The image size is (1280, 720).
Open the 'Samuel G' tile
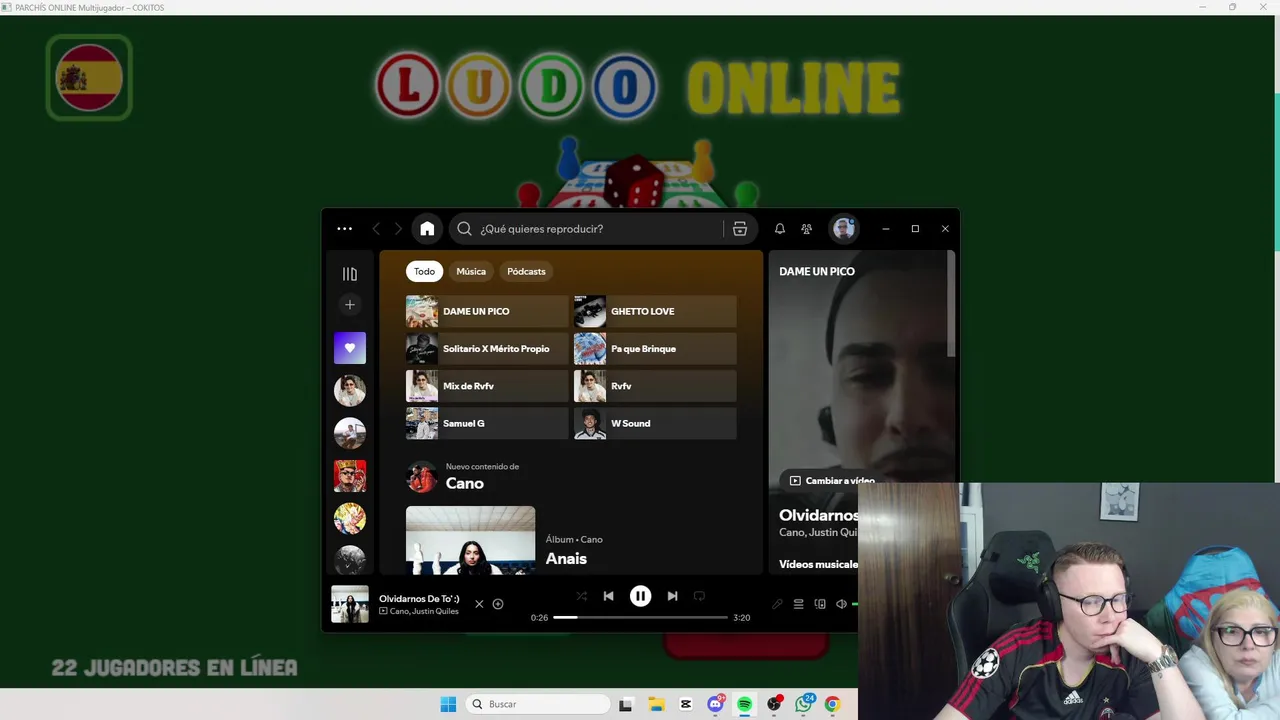click(487, 423)
